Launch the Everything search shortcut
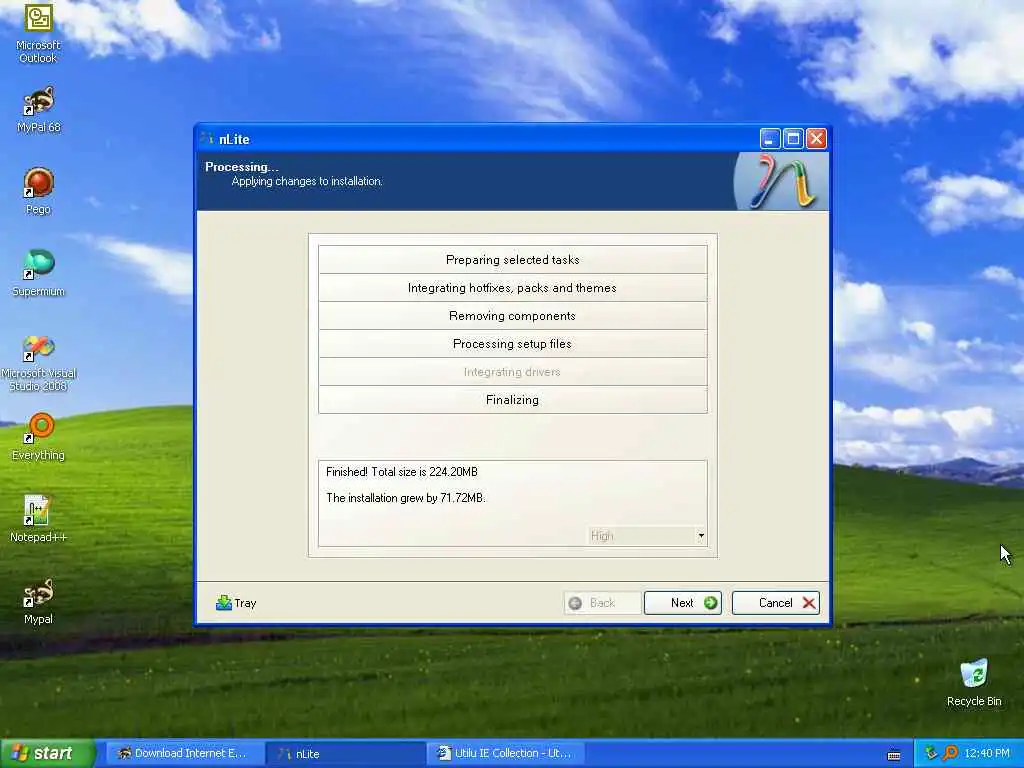 tap(38, 437)
